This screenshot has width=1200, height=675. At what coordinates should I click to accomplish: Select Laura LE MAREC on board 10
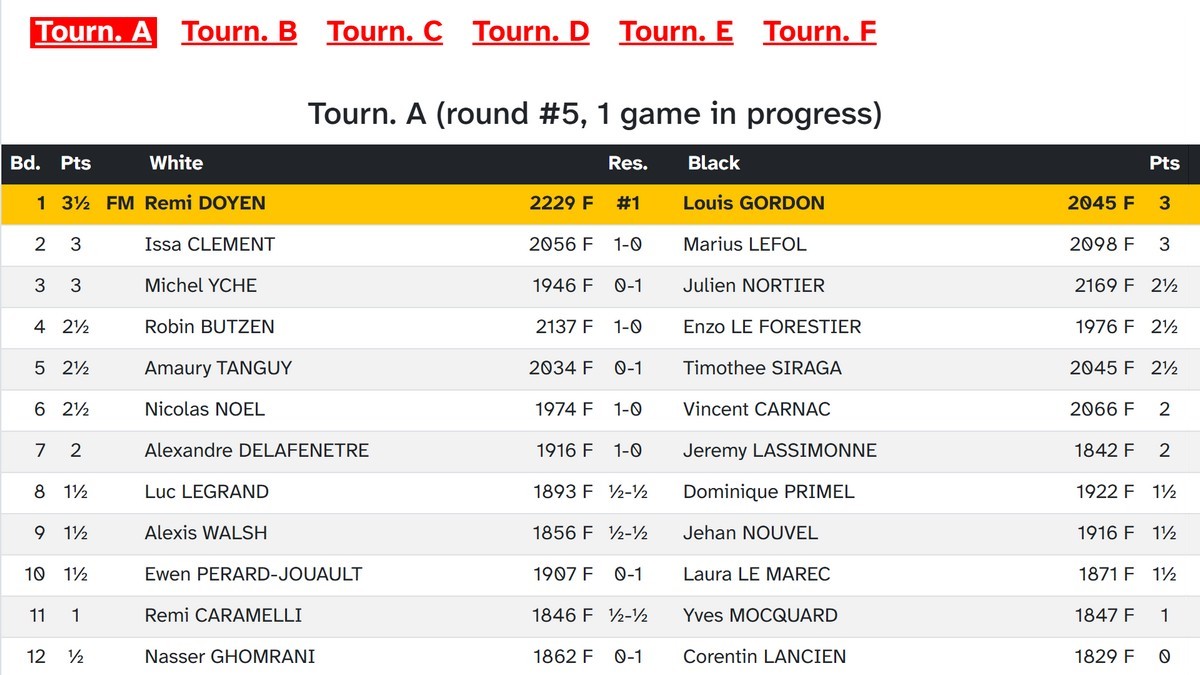tap(756, 574)
